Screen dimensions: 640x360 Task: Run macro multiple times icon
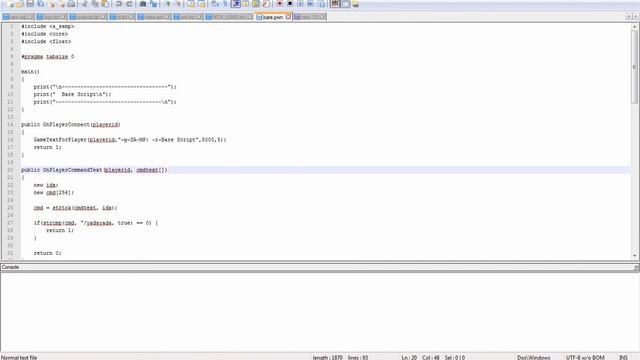pos(310,4)
